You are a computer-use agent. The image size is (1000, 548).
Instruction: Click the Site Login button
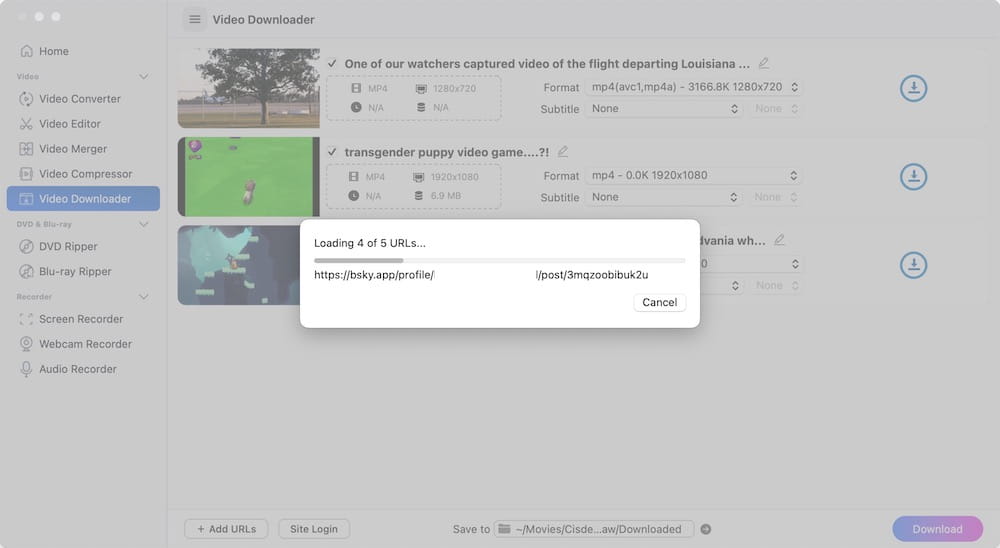coord(314,529)
